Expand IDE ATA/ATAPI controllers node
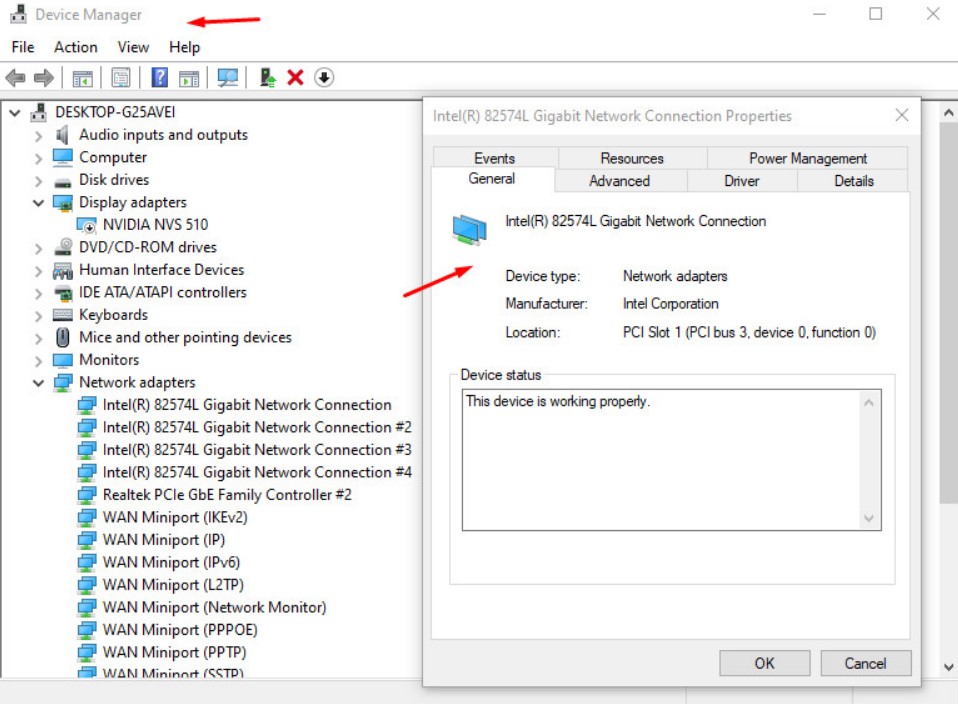 38,293
